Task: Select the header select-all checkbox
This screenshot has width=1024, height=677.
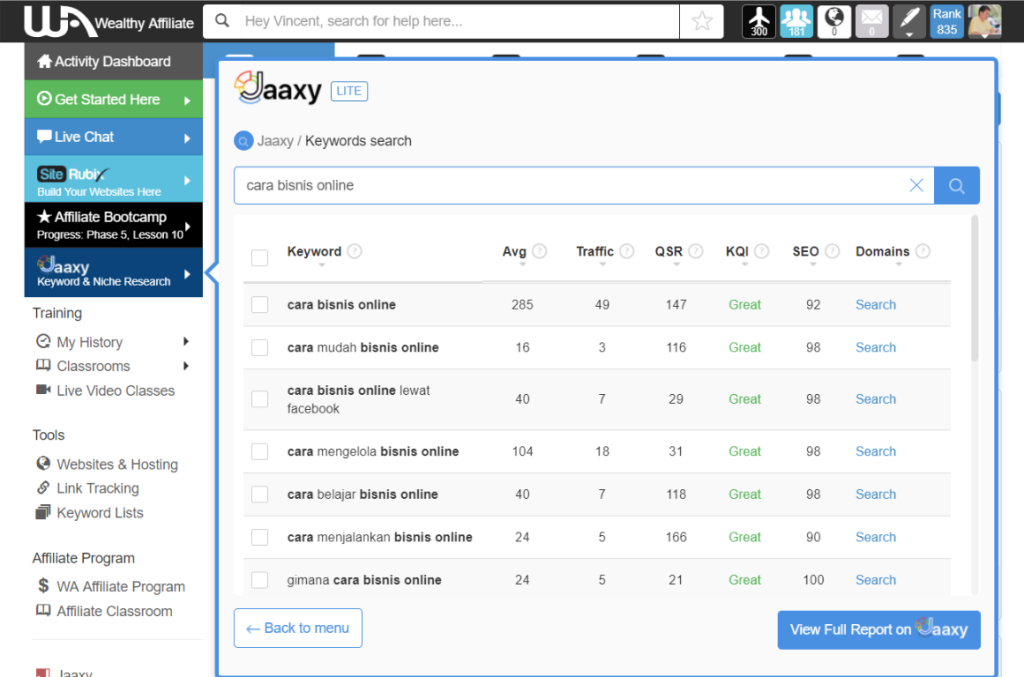Action: point(260,258)
